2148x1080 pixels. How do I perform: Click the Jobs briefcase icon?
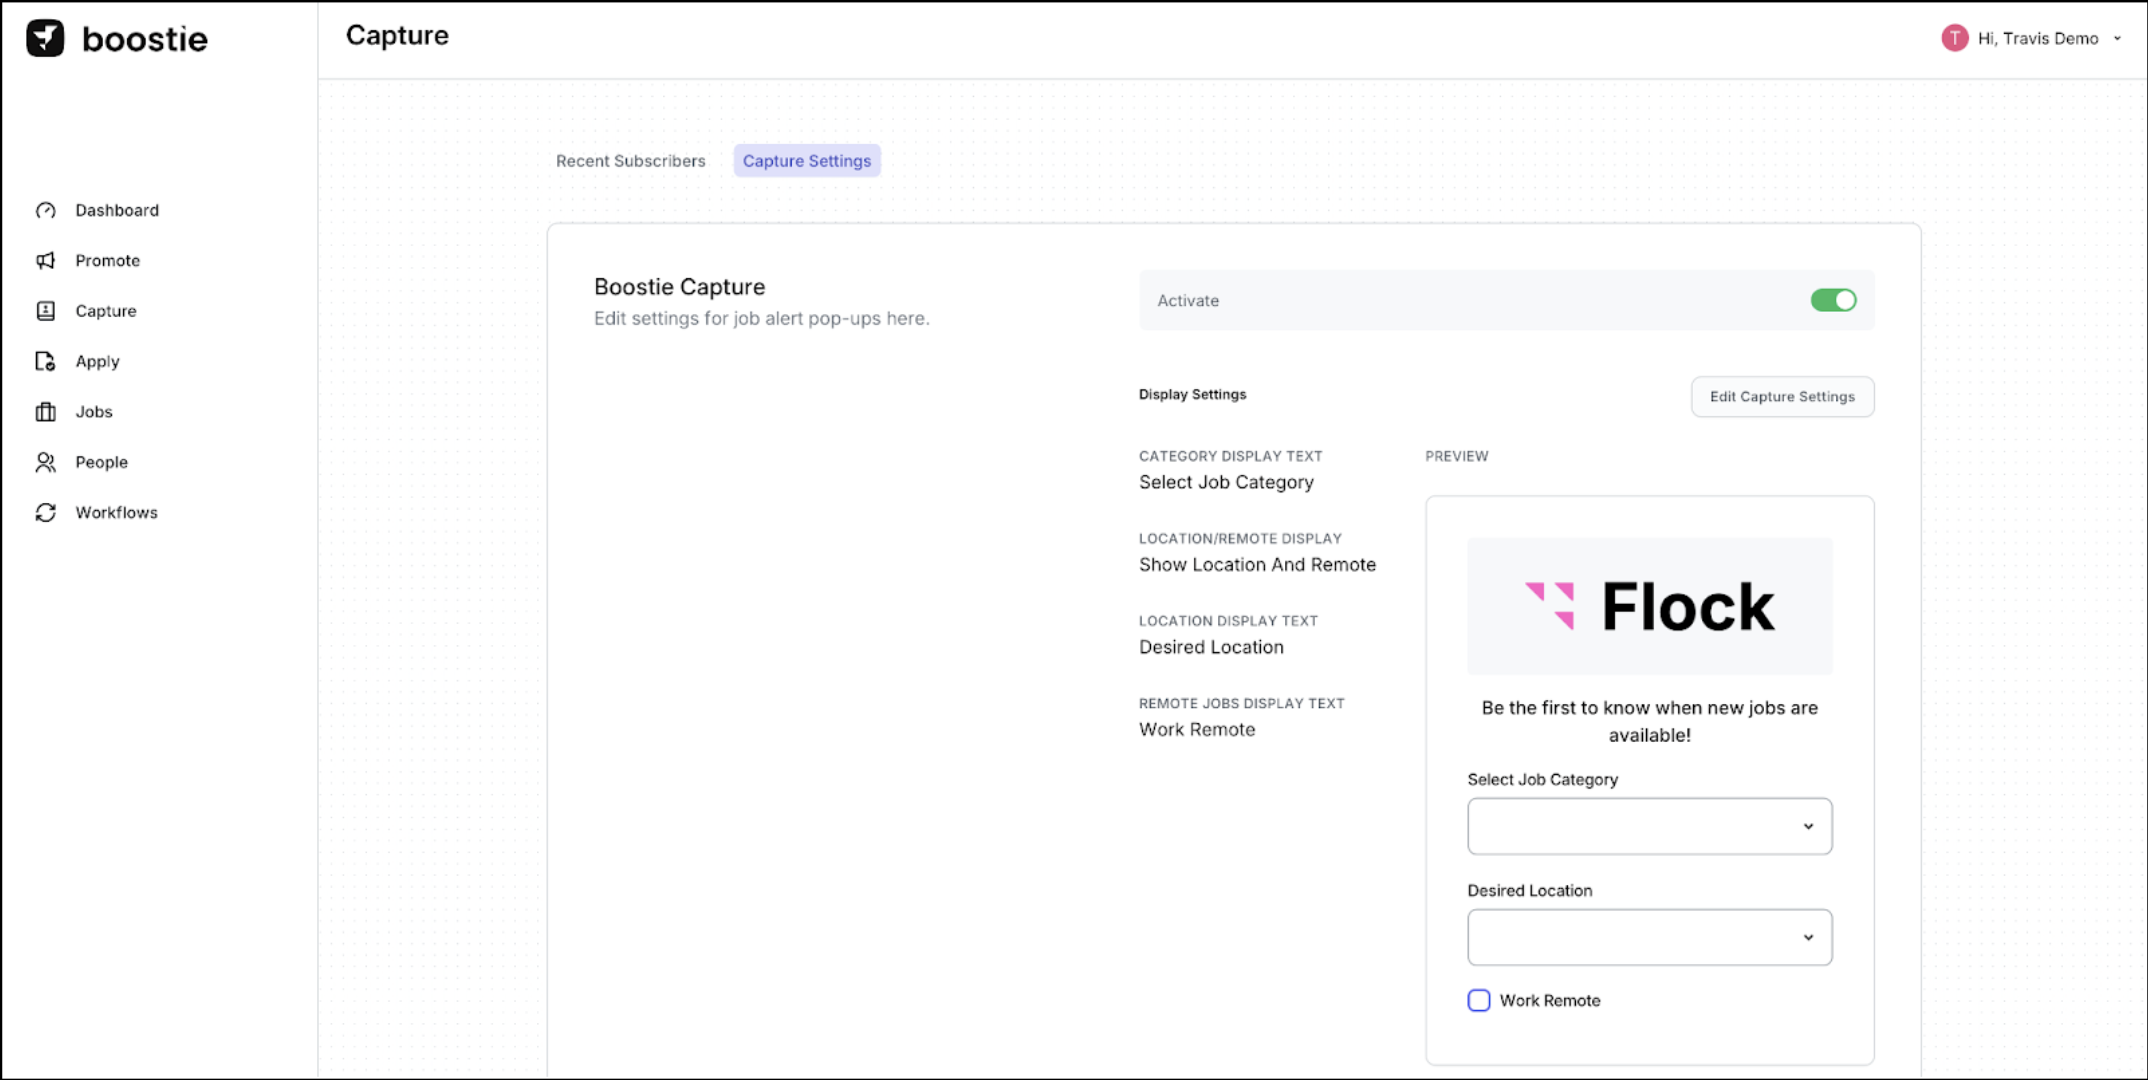(x=46, y=412)
